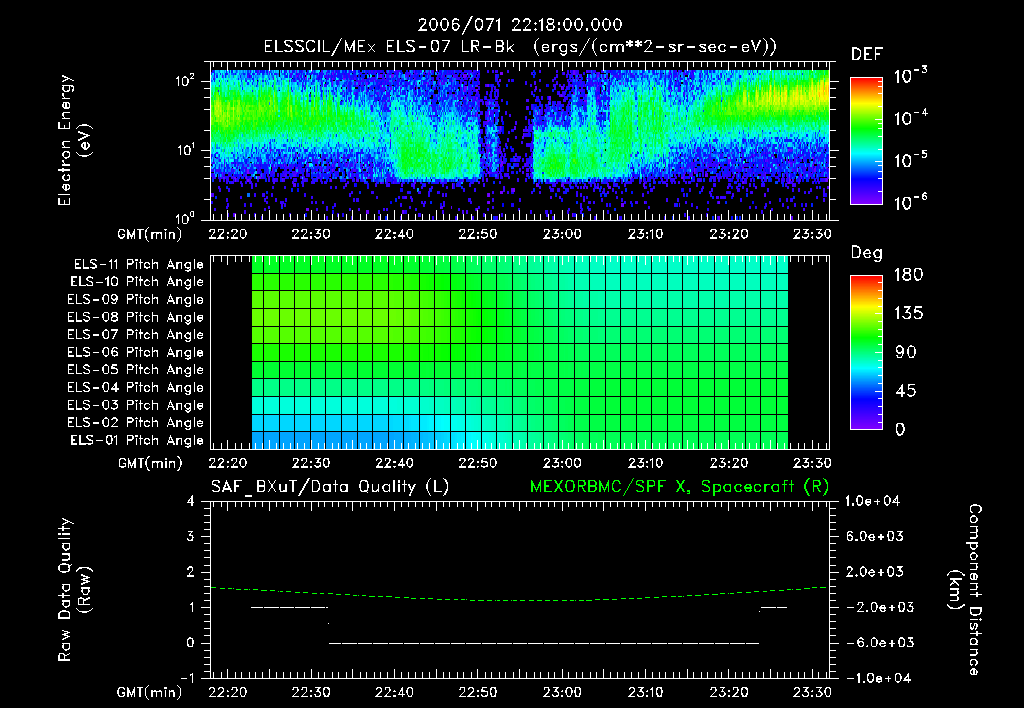The height and width of the screenshot is (708, 1024).
Task: Select the ELS-04 Pitch Angle row label
Action: tap(136, 388)
